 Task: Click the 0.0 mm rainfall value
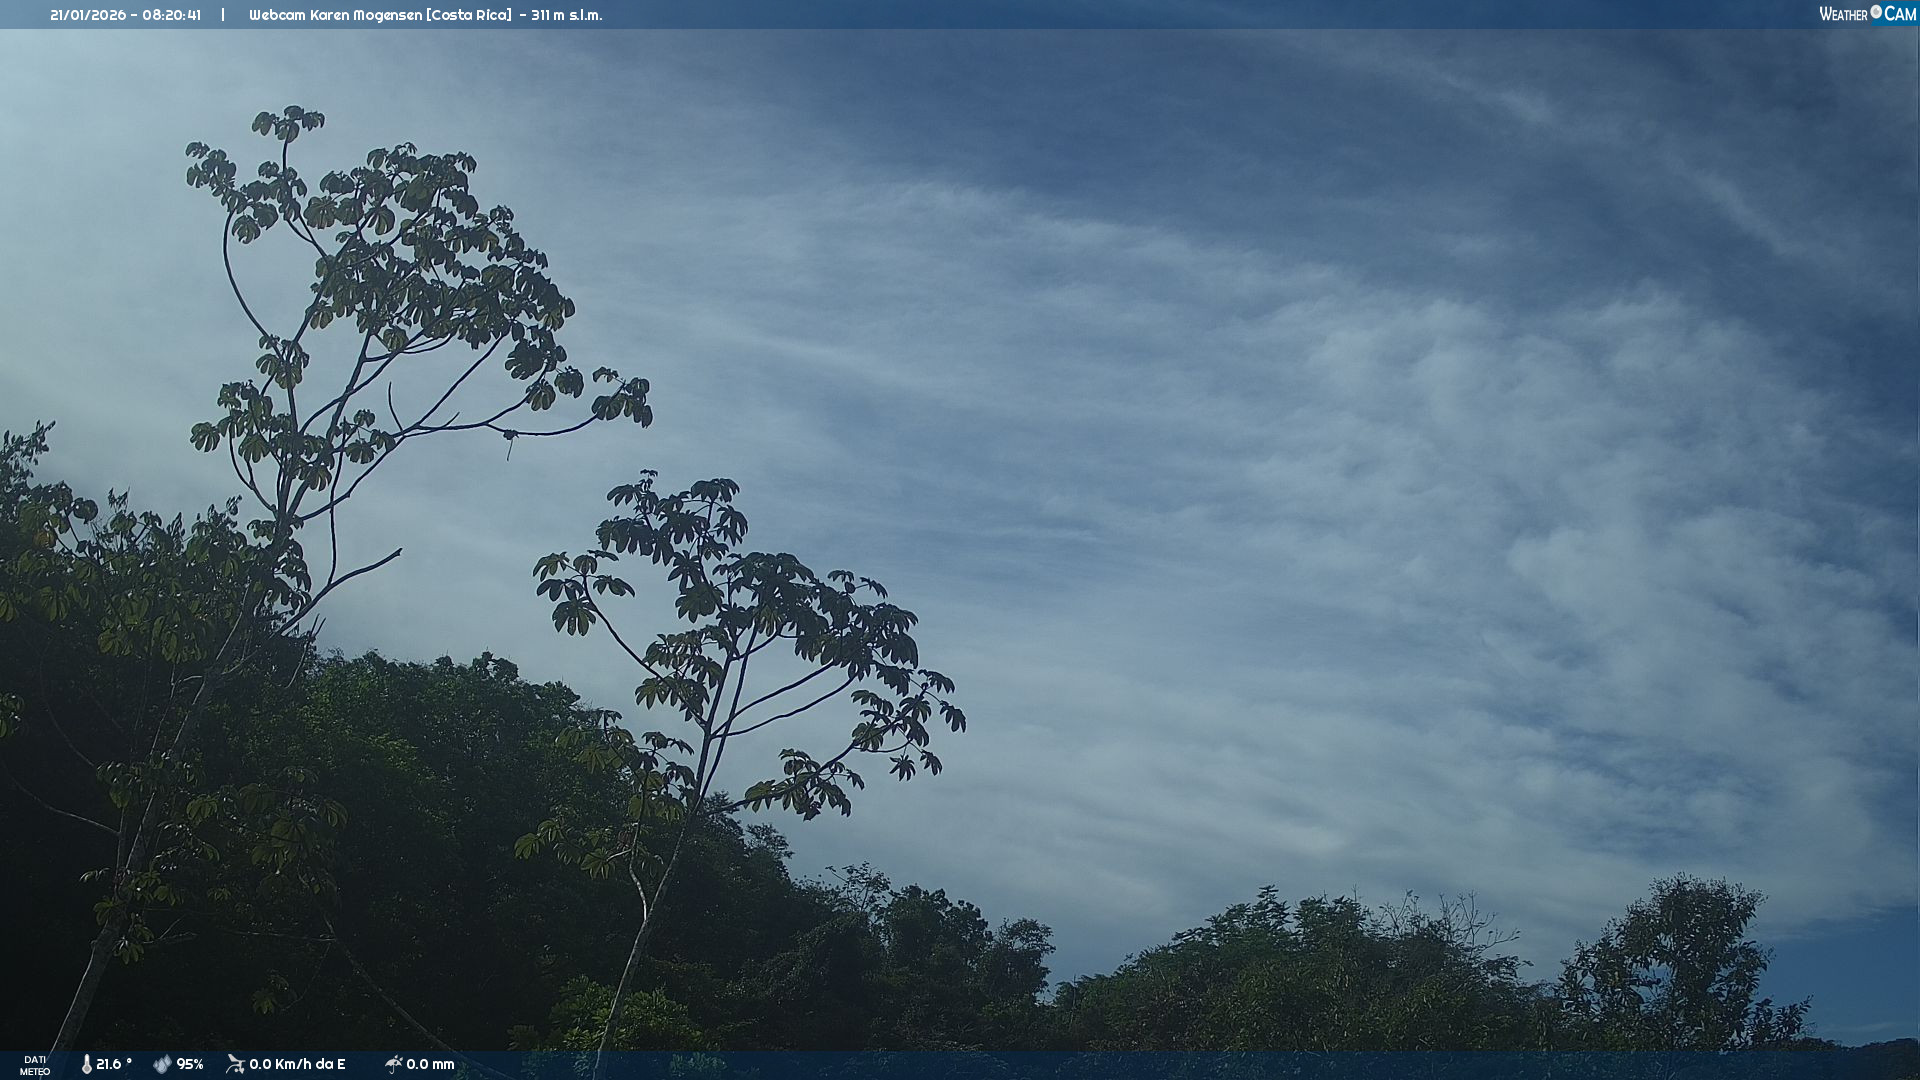(430, 1065)
